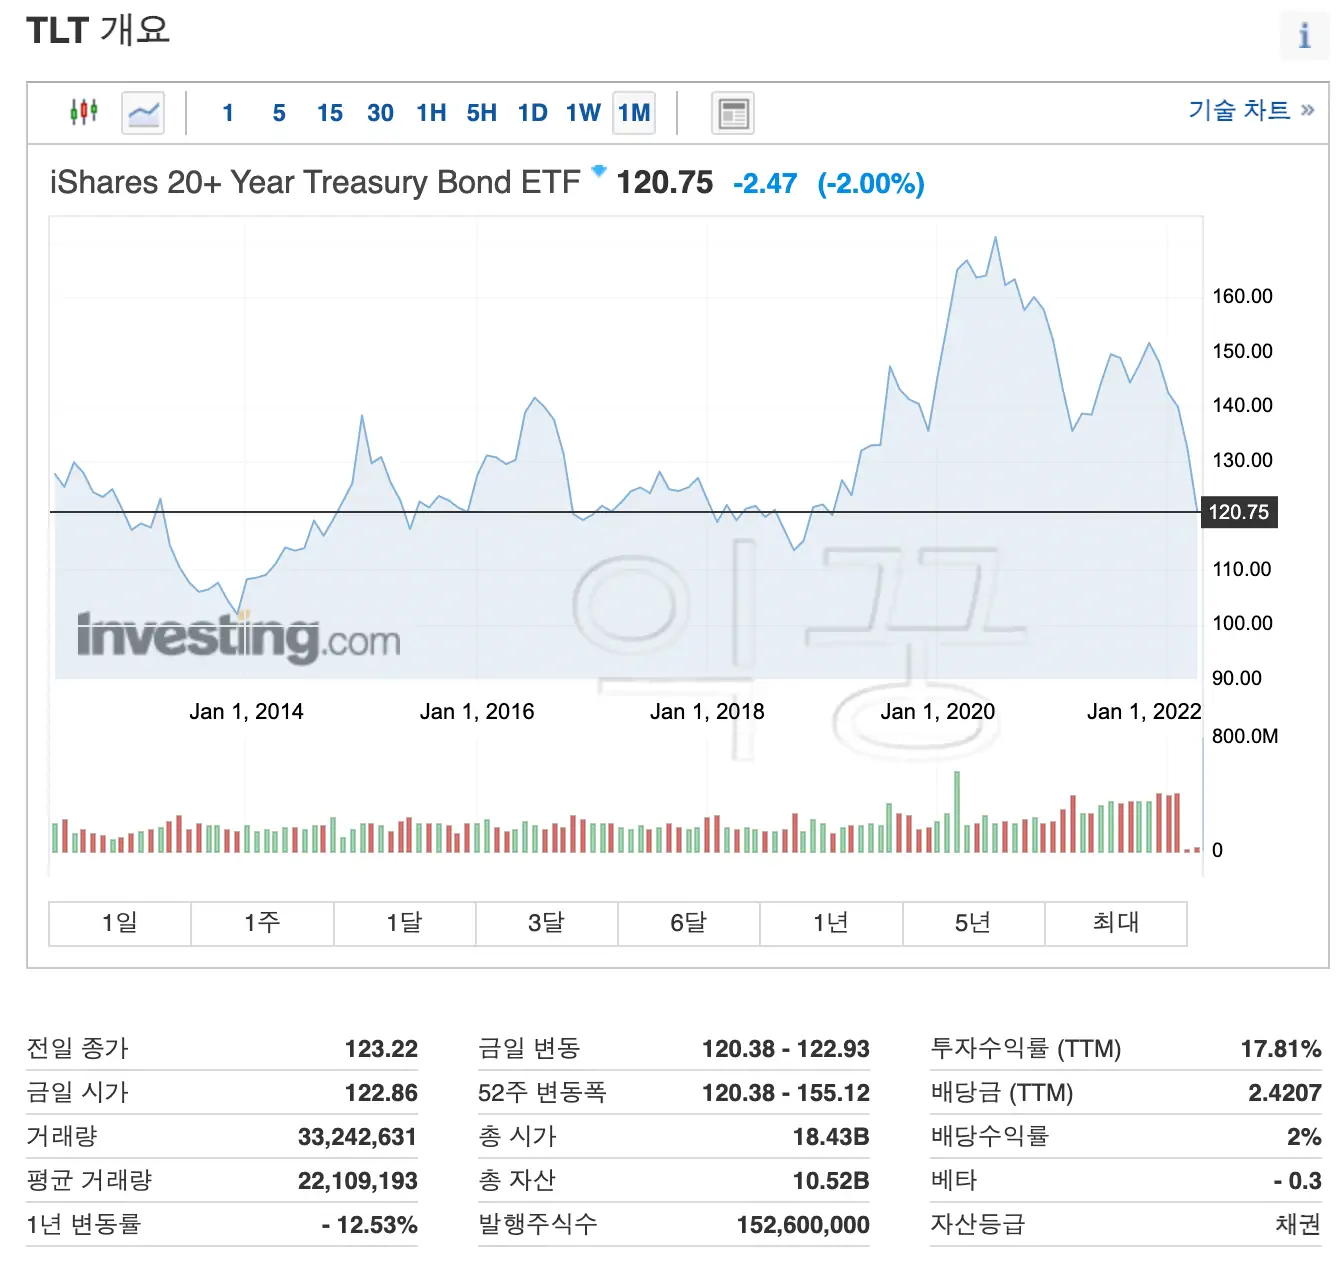Activate the 1D daily interval
The image size is (1344, 1276).
pyautogui.click(x=531, y=113)
